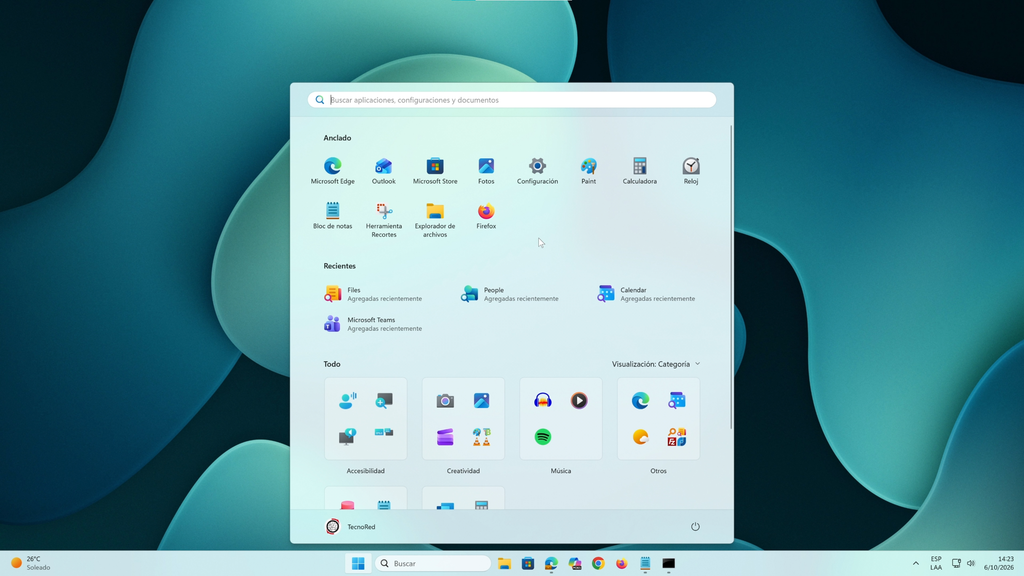Open the media player icon in Música
The height and width of the screenshot is (576, 1024).
click(579, 400)
